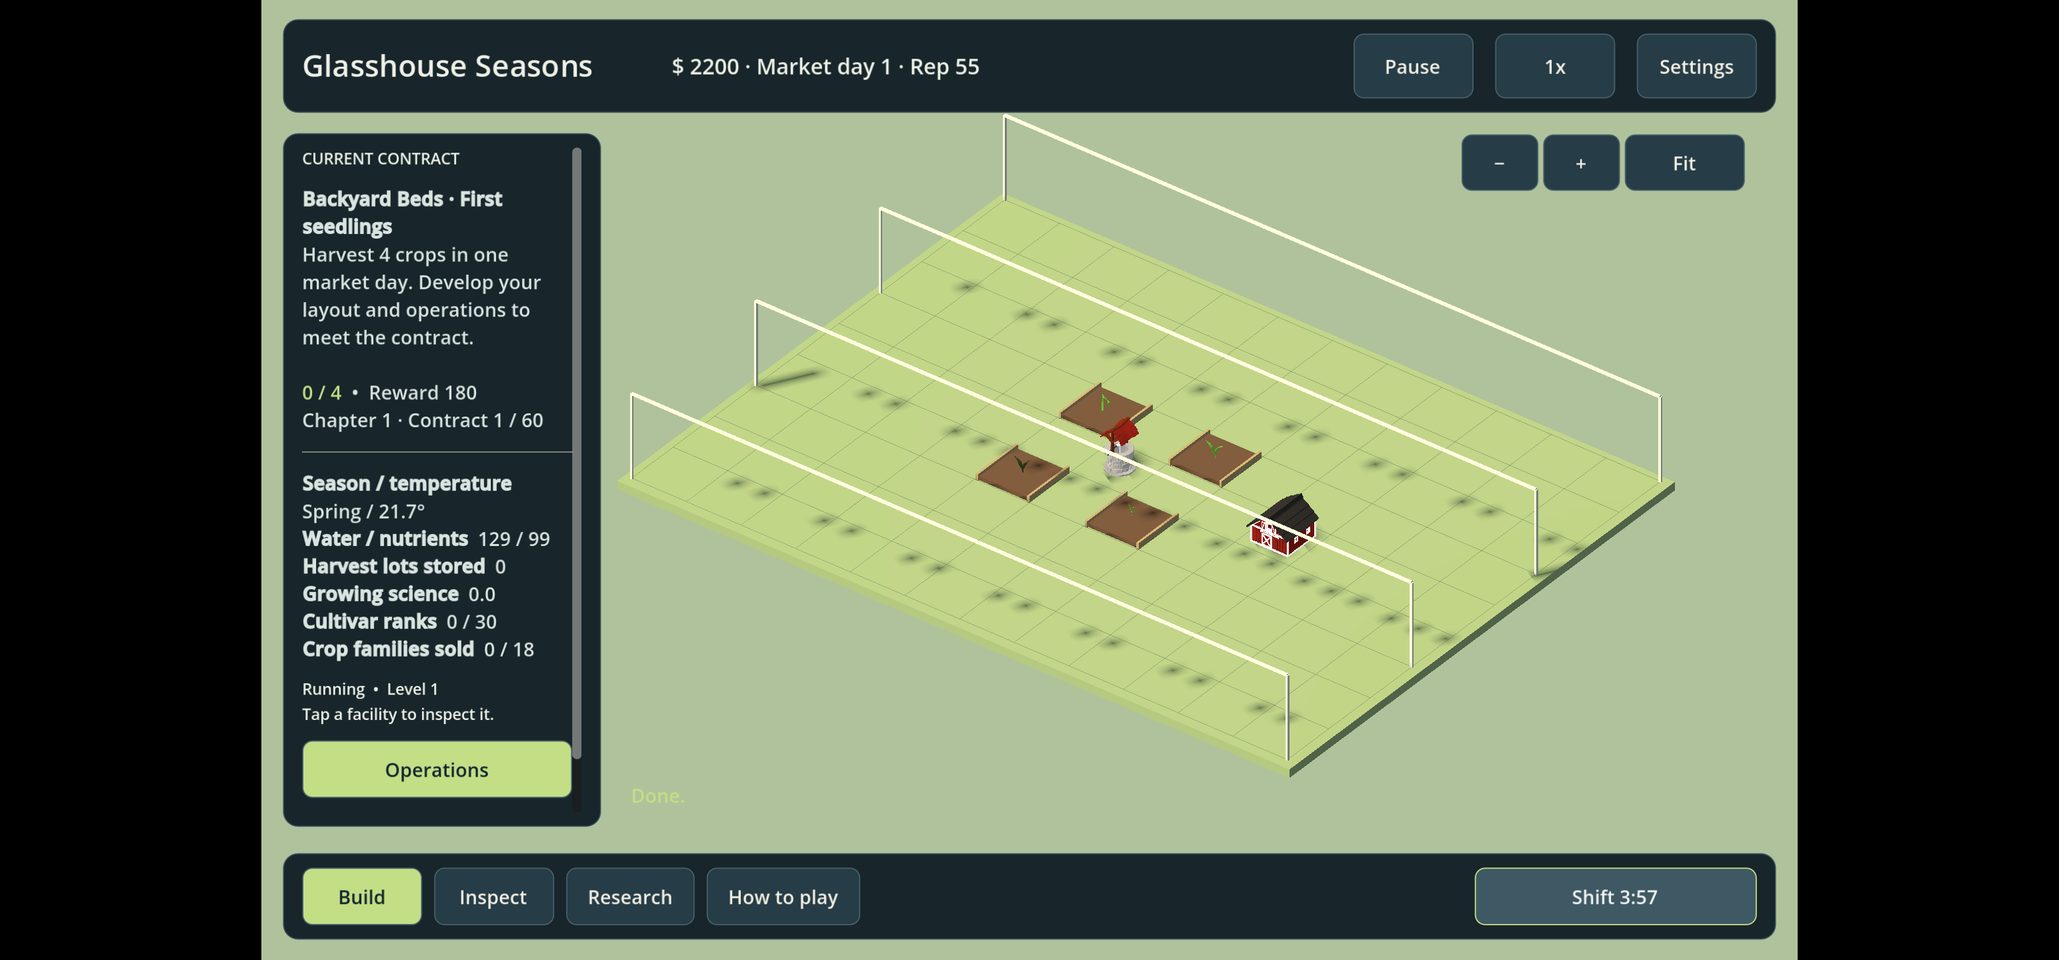
Task: Fit the field view to screen
Action: tap(1684, 163)
